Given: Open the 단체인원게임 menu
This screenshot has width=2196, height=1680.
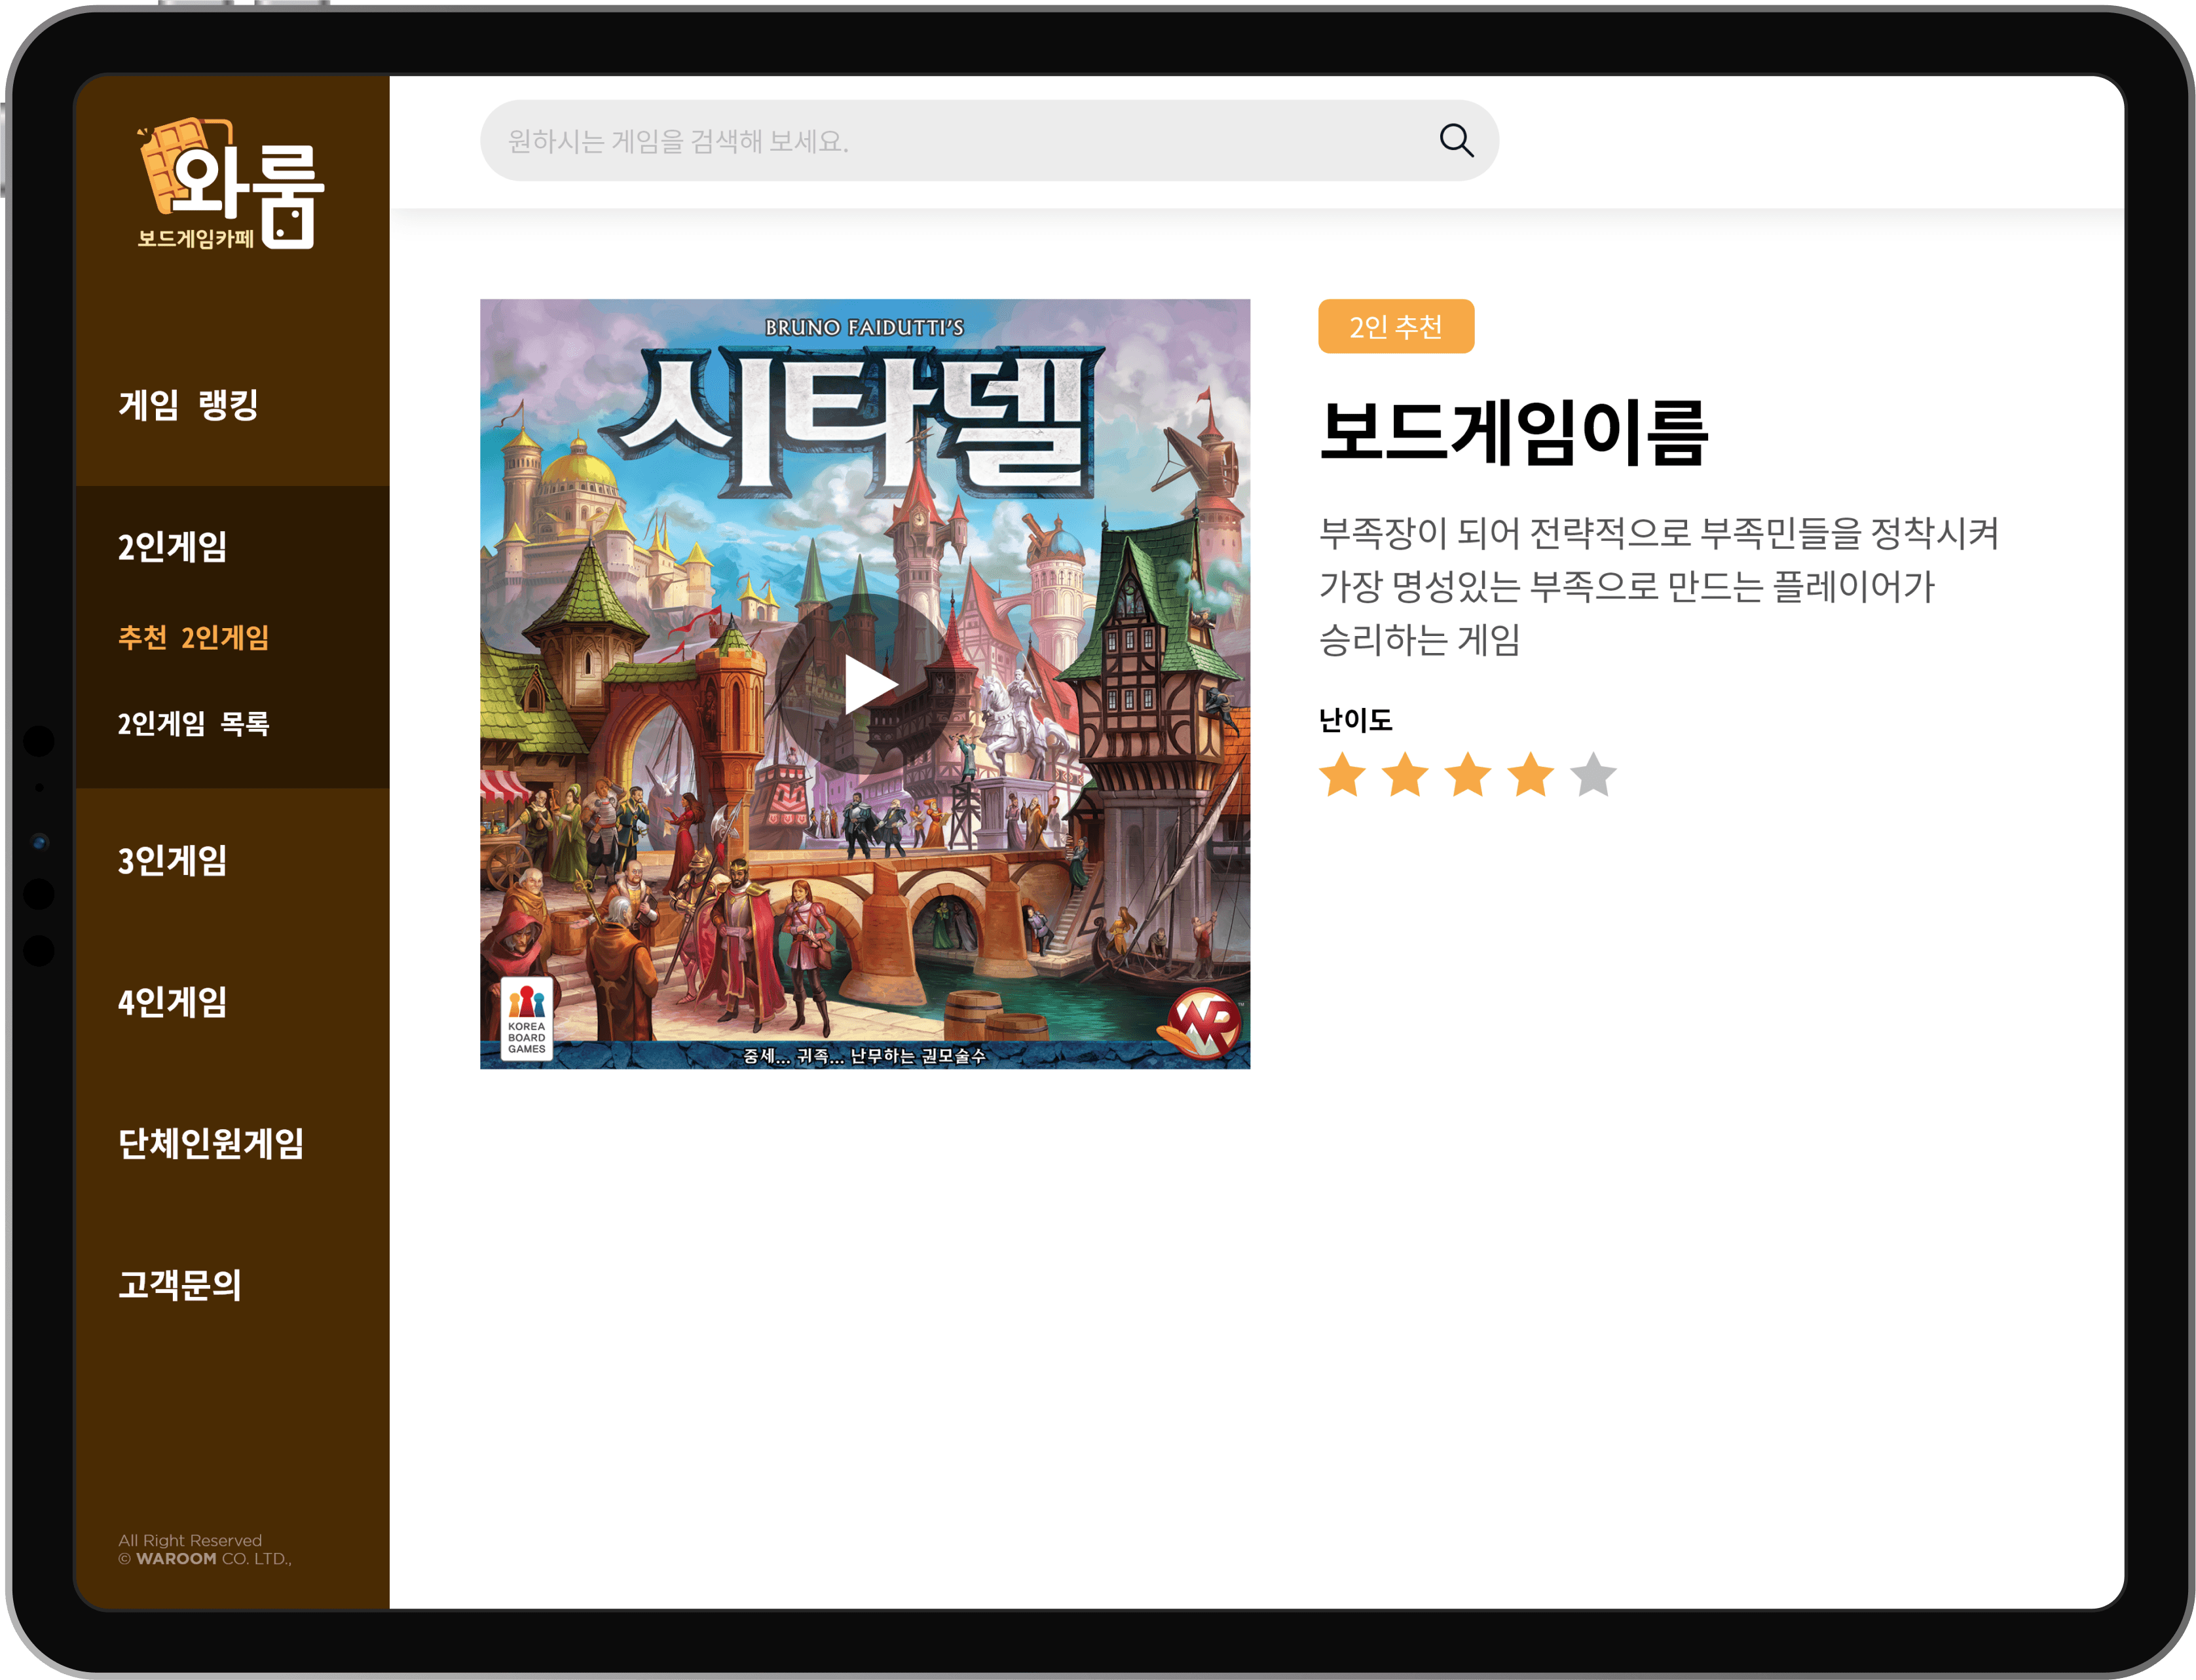Looking at the screenshot, I should [x=211, y=1143].
